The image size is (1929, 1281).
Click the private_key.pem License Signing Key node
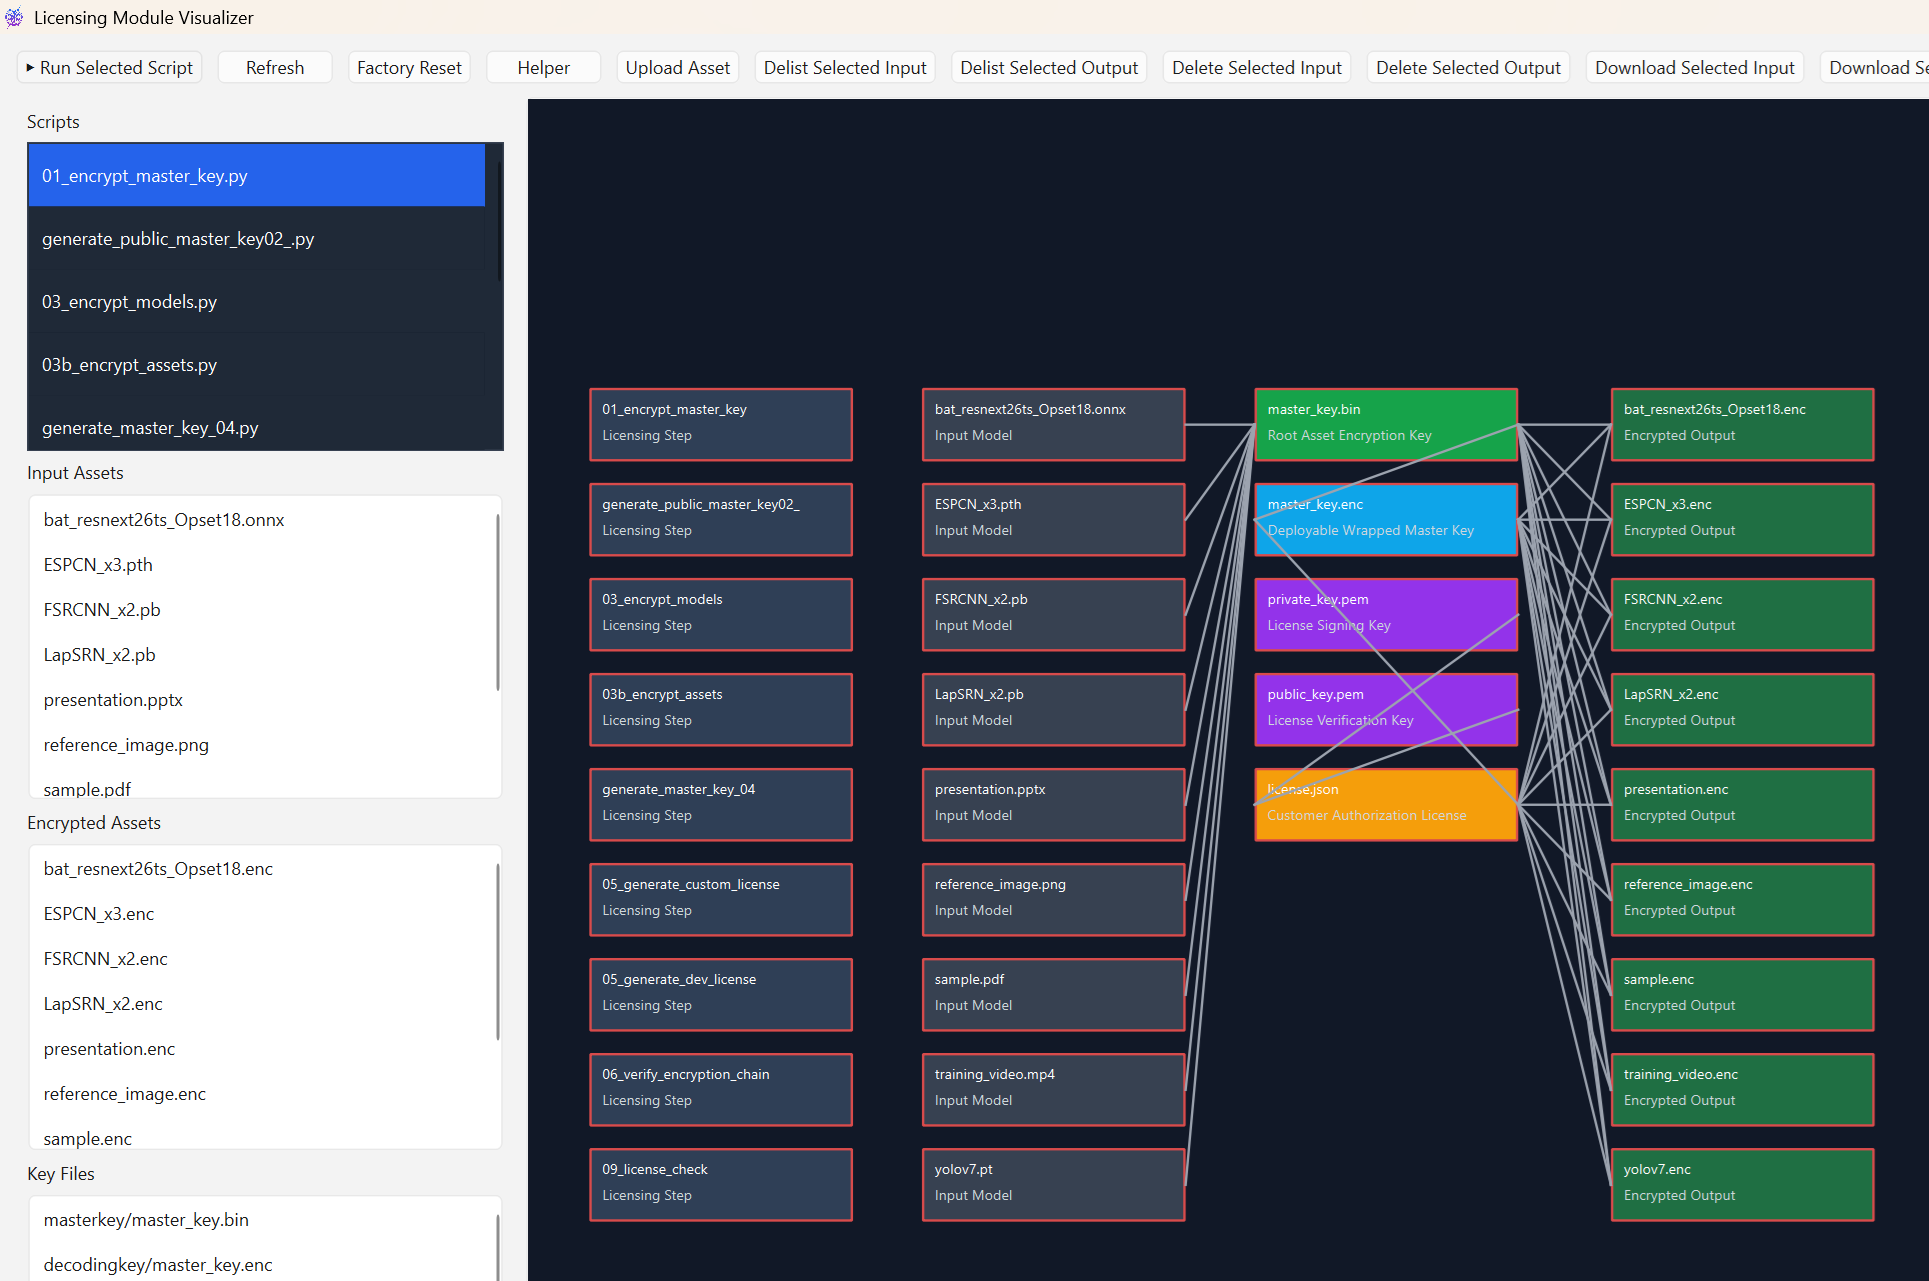tap(1386, 614)
